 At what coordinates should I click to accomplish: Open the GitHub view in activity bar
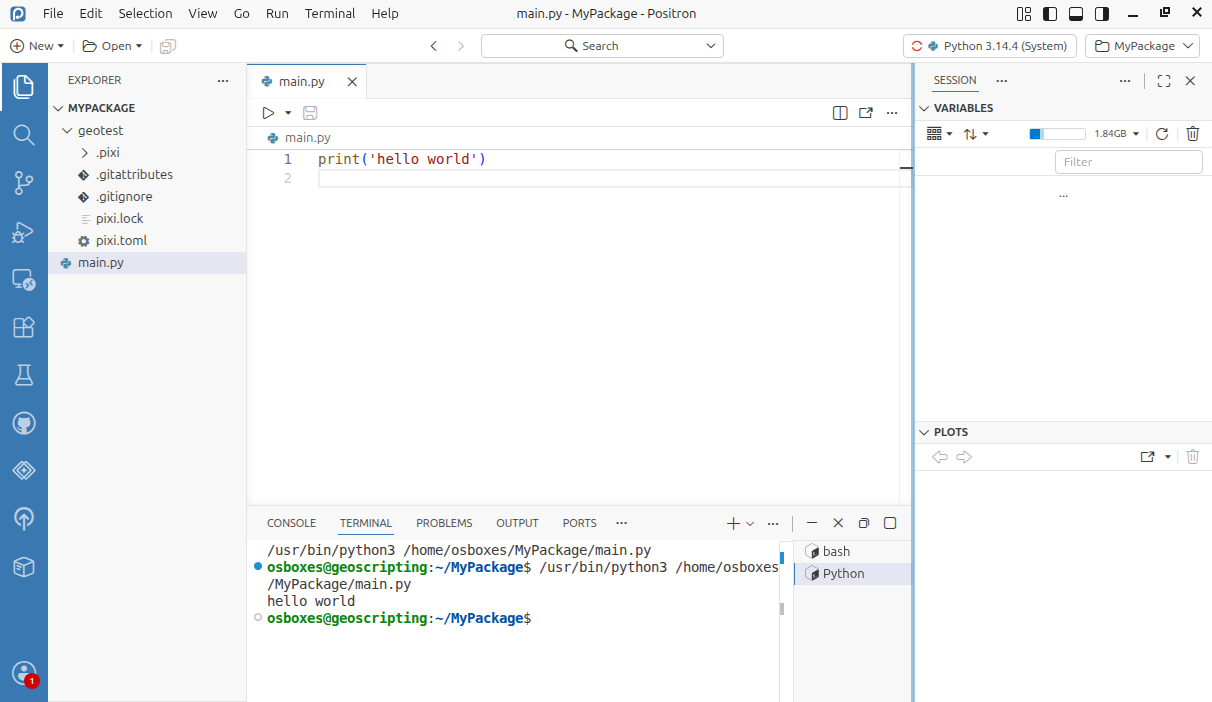[23, 424]
